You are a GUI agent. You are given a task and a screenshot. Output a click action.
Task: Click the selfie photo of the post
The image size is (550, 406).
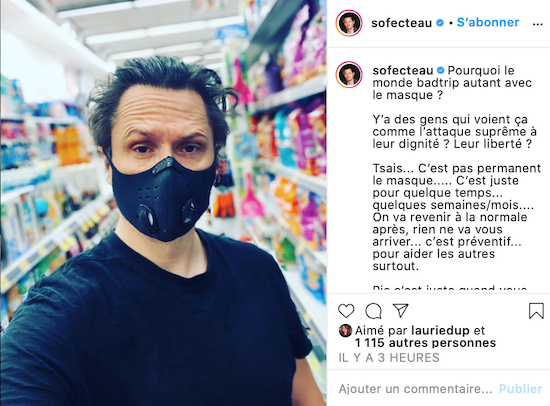[x=163, y=203]
